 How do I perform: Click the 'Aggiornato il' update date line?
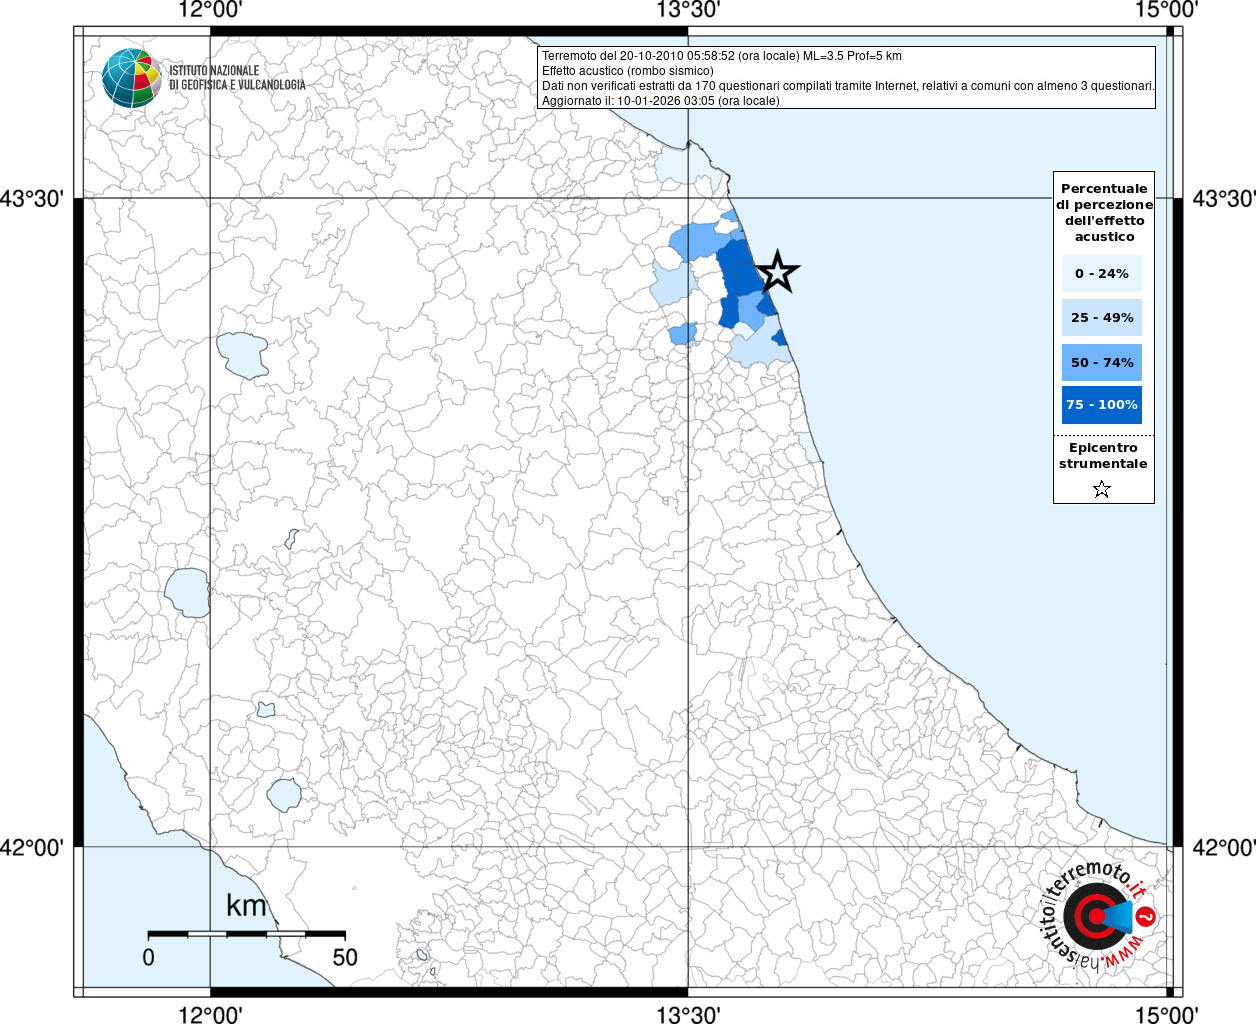660,101
